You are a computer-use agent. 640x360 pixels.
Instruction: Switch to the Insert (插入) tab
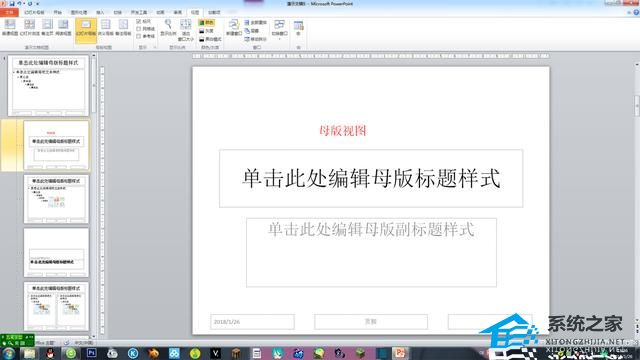[100, 13]
